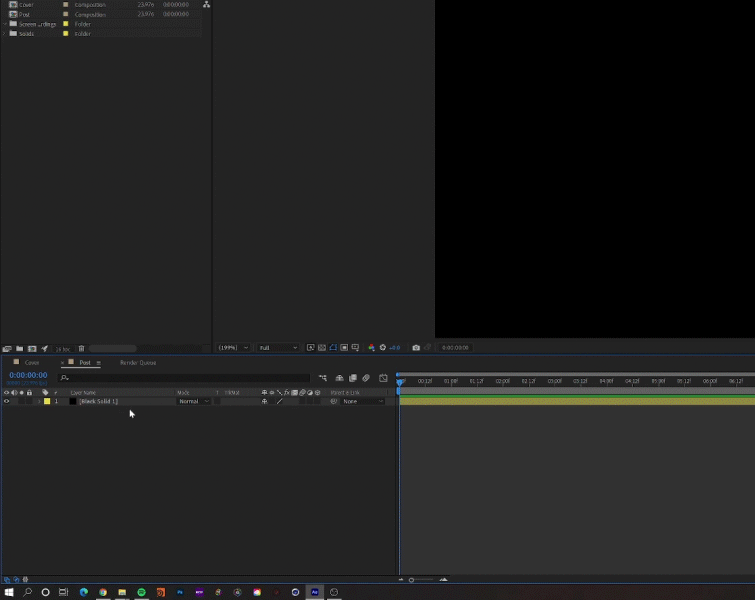
Task: Click the new composition icon in Project panel
Action: (32, 348)
